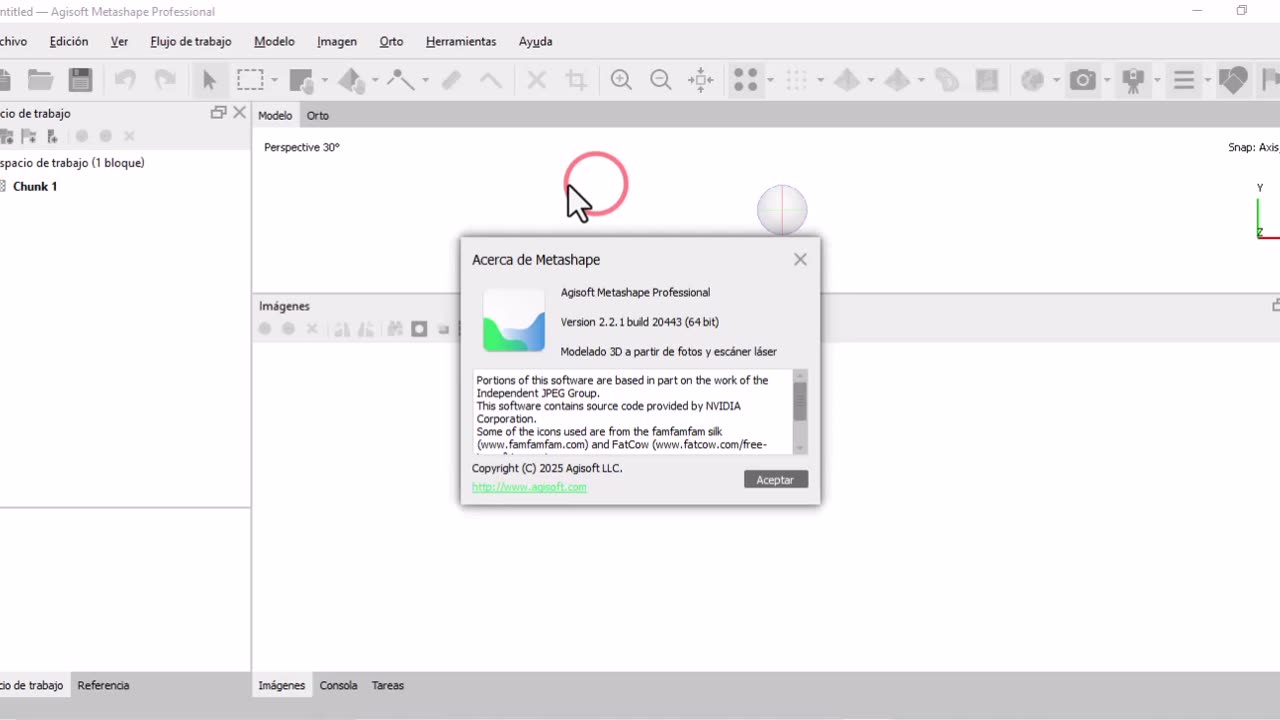The height and width of the screenshot is (720, 1280).
Task: Close the Acerca de Metashape dialog
Action: (800, 259)
